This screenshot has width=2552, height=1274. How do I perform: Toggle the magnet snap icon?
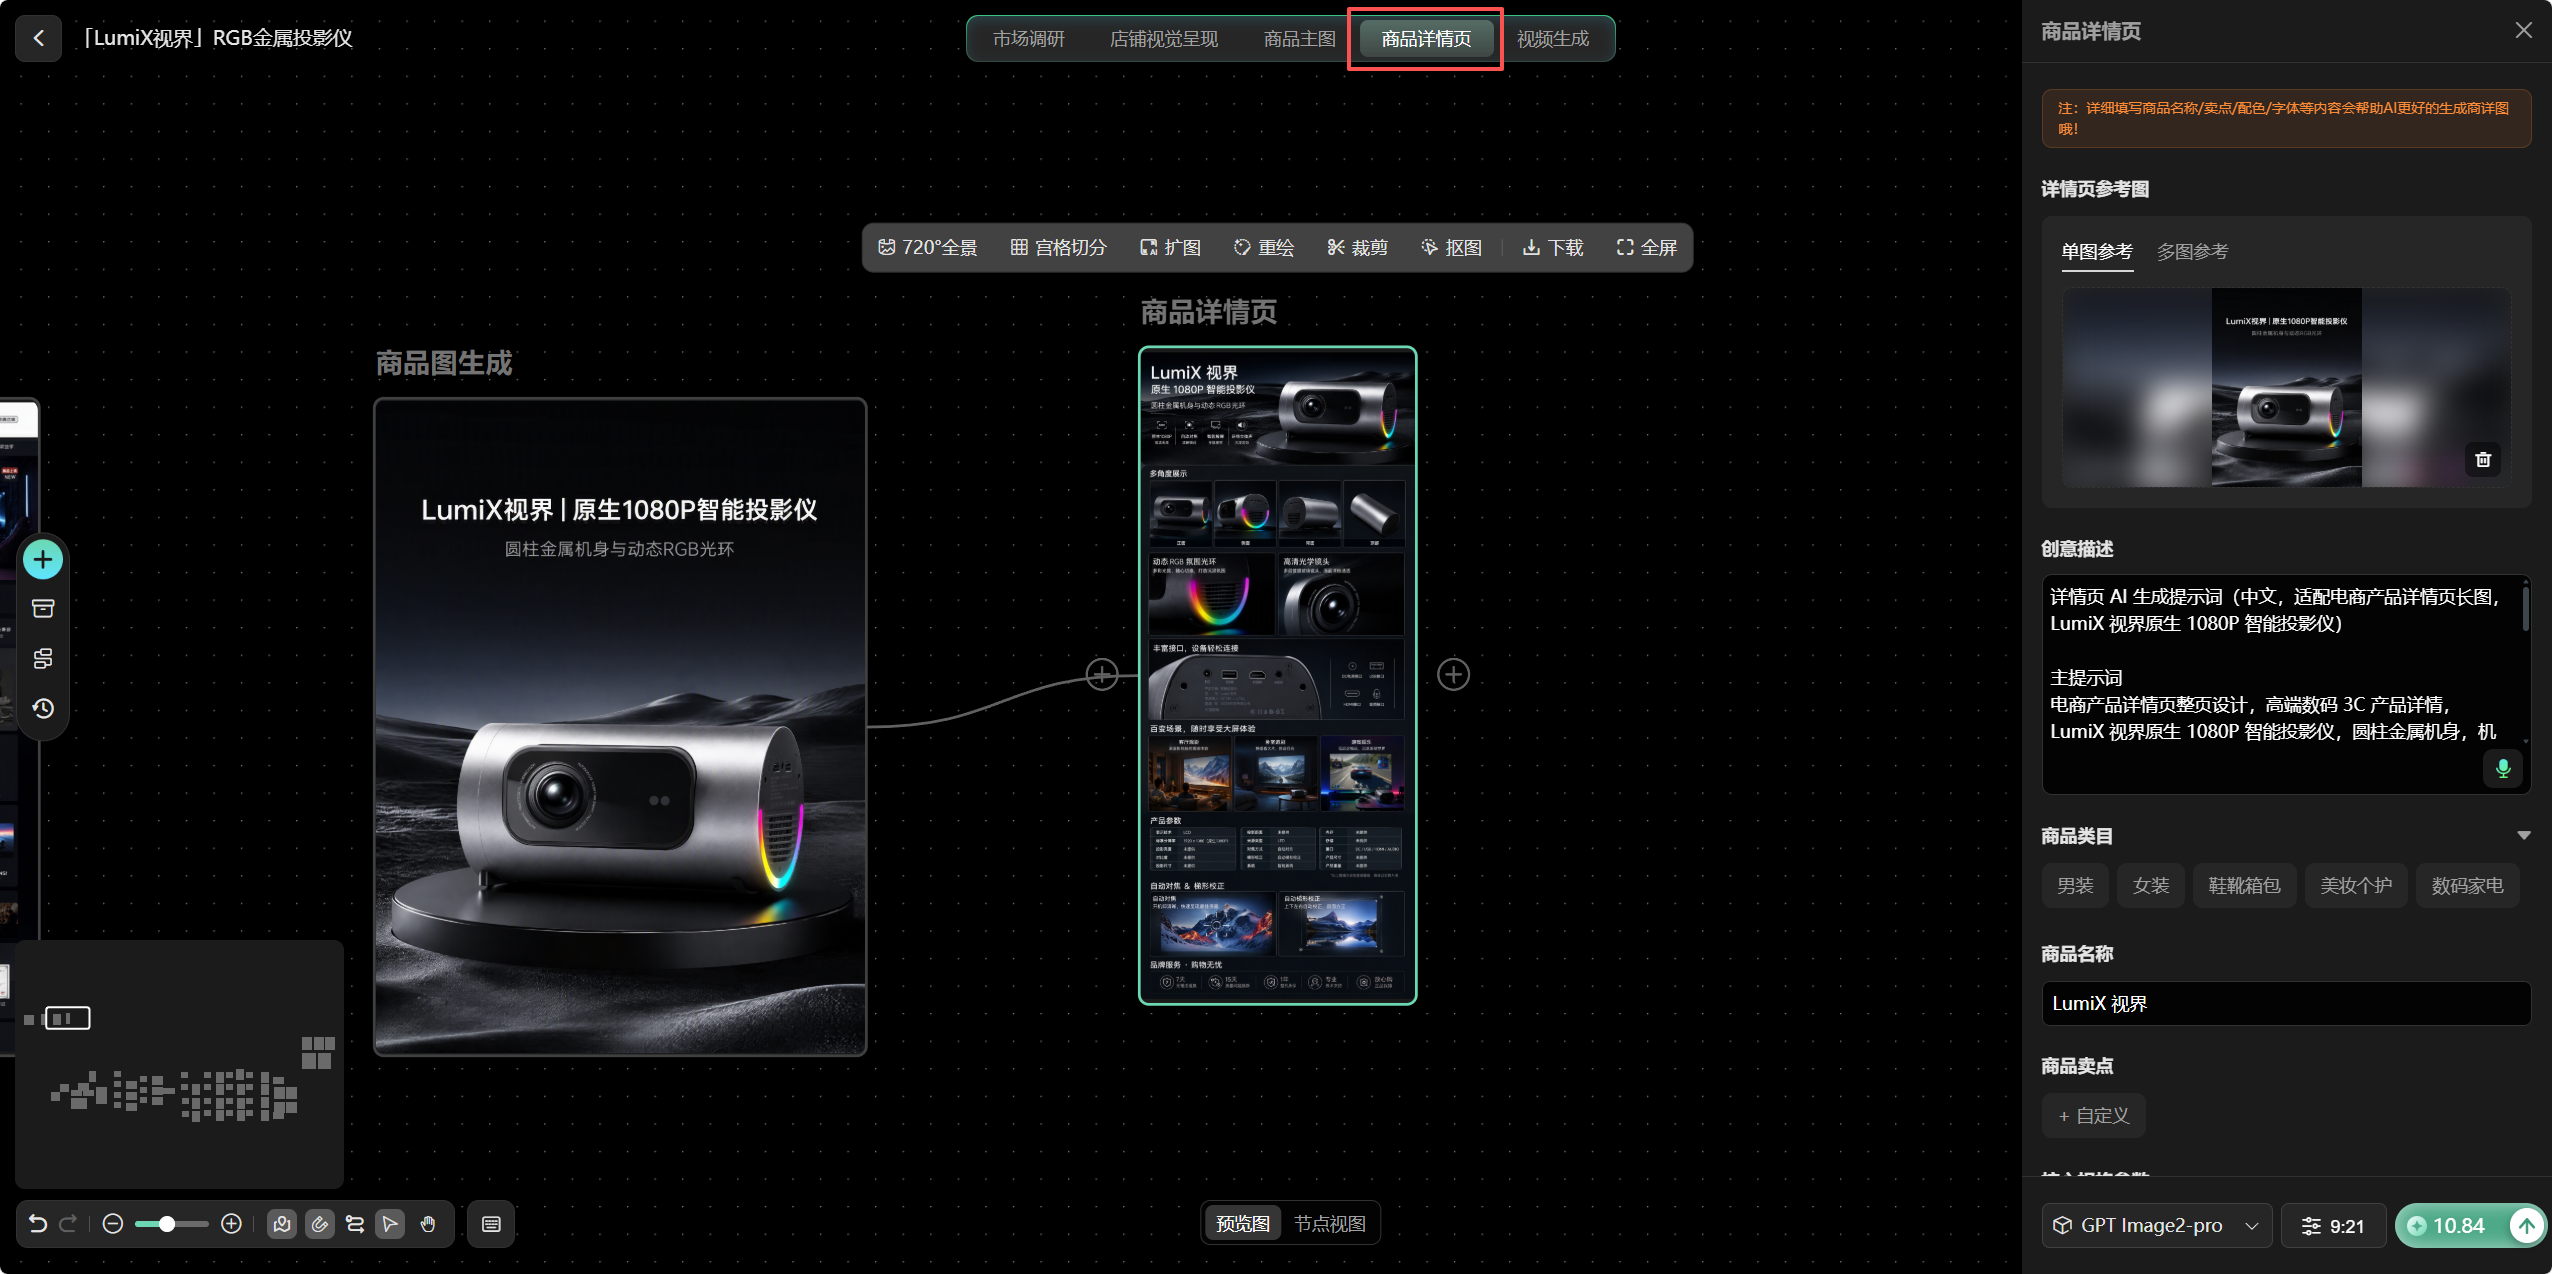coord(320,1224)
